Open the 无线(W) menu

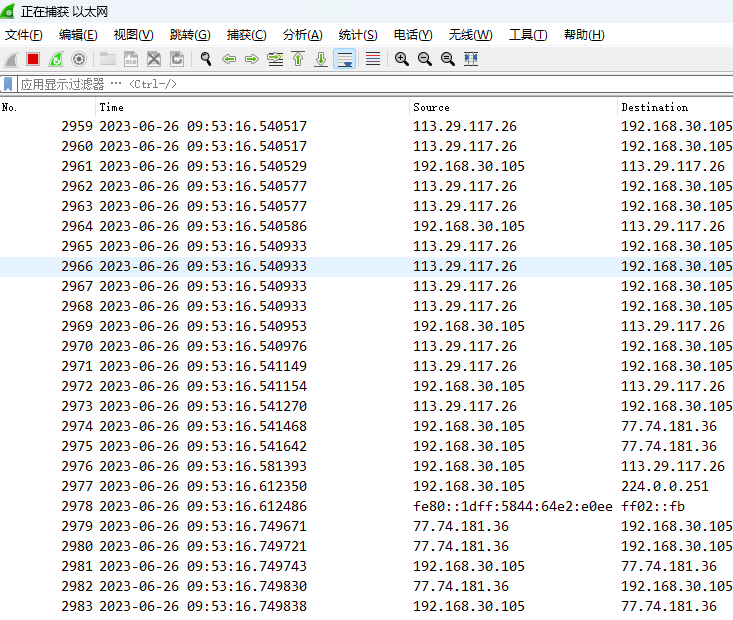coord(470,35)
